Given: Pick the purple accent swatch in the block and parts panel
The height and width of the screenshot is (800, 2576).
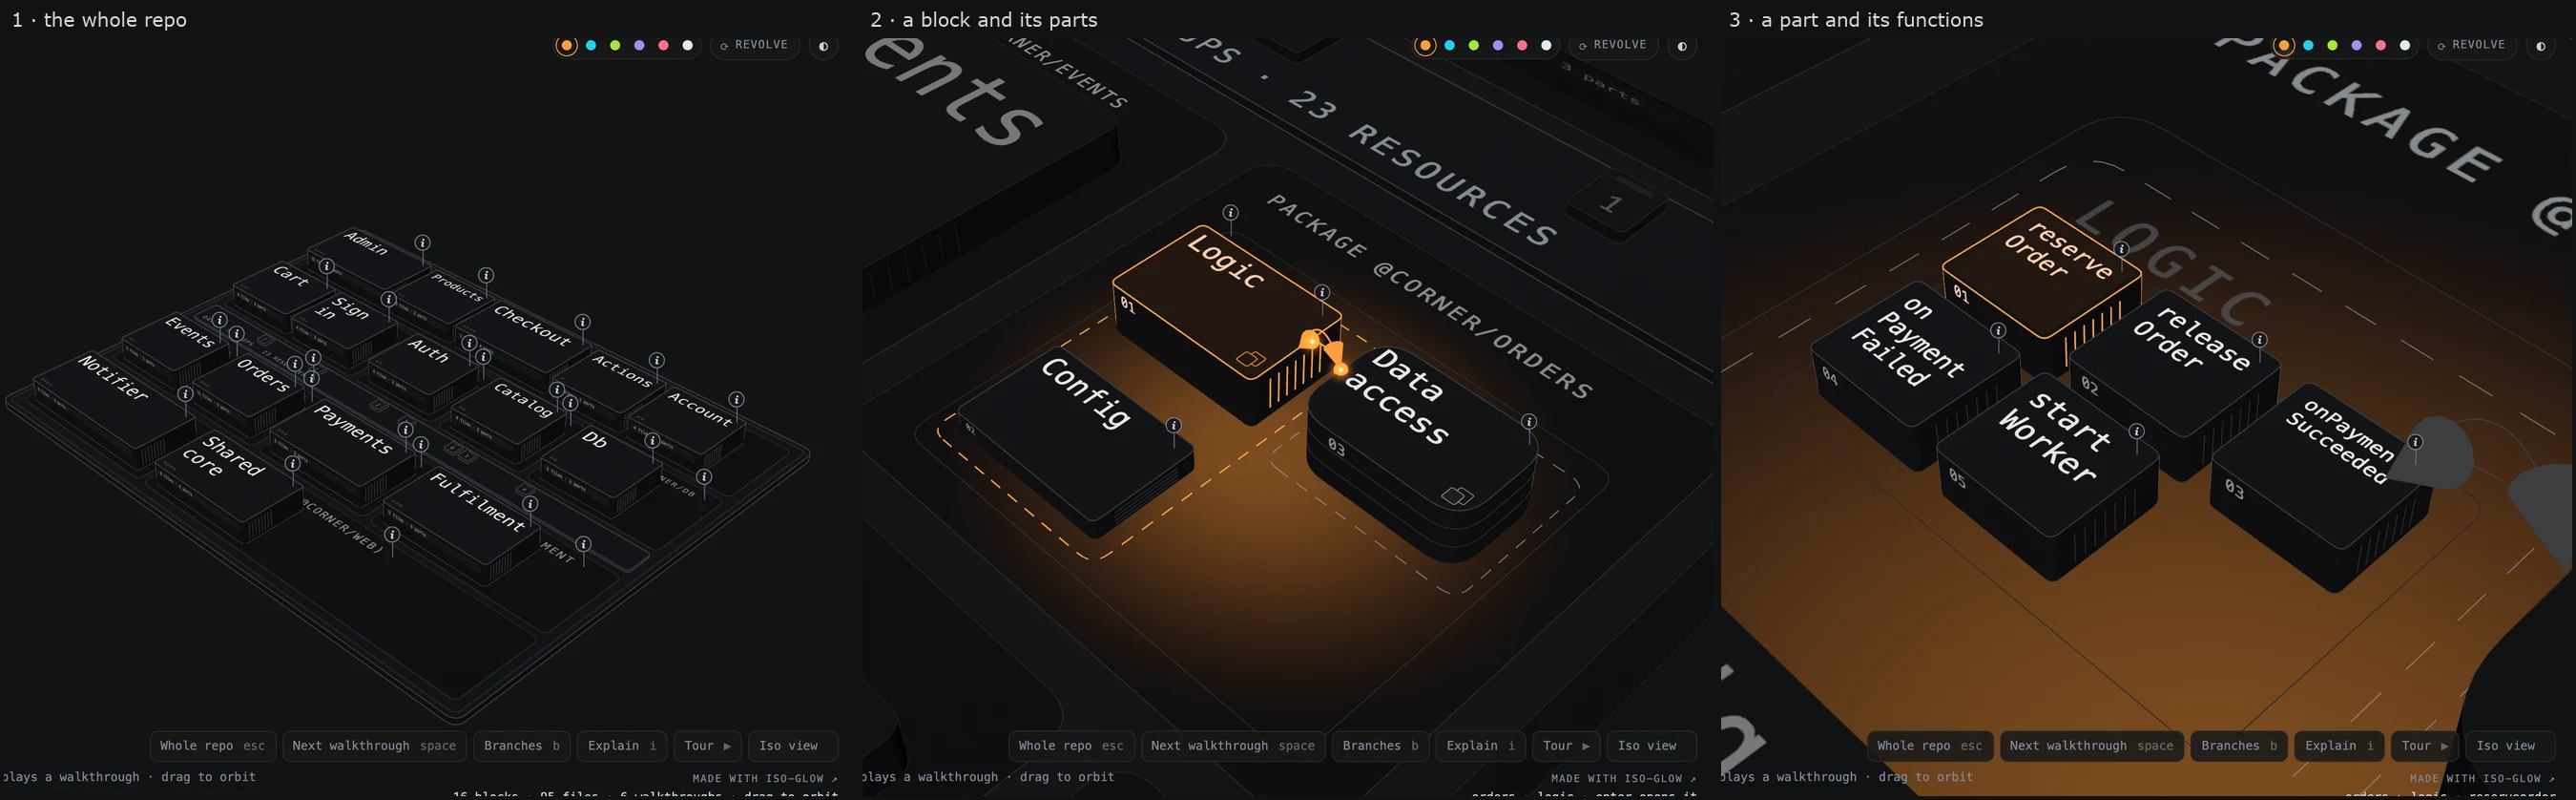Looking at the screenshot, I should pos(1498,45).
